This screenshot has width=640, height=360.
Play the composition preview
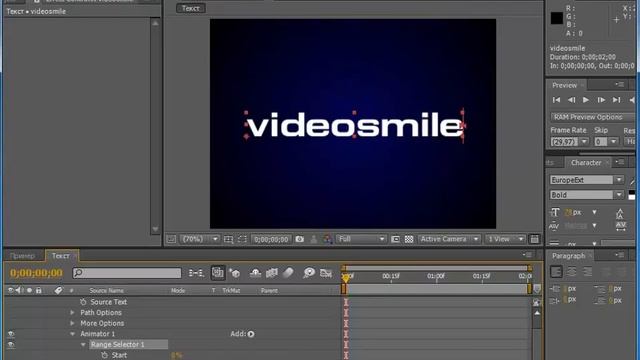(586, 100)
